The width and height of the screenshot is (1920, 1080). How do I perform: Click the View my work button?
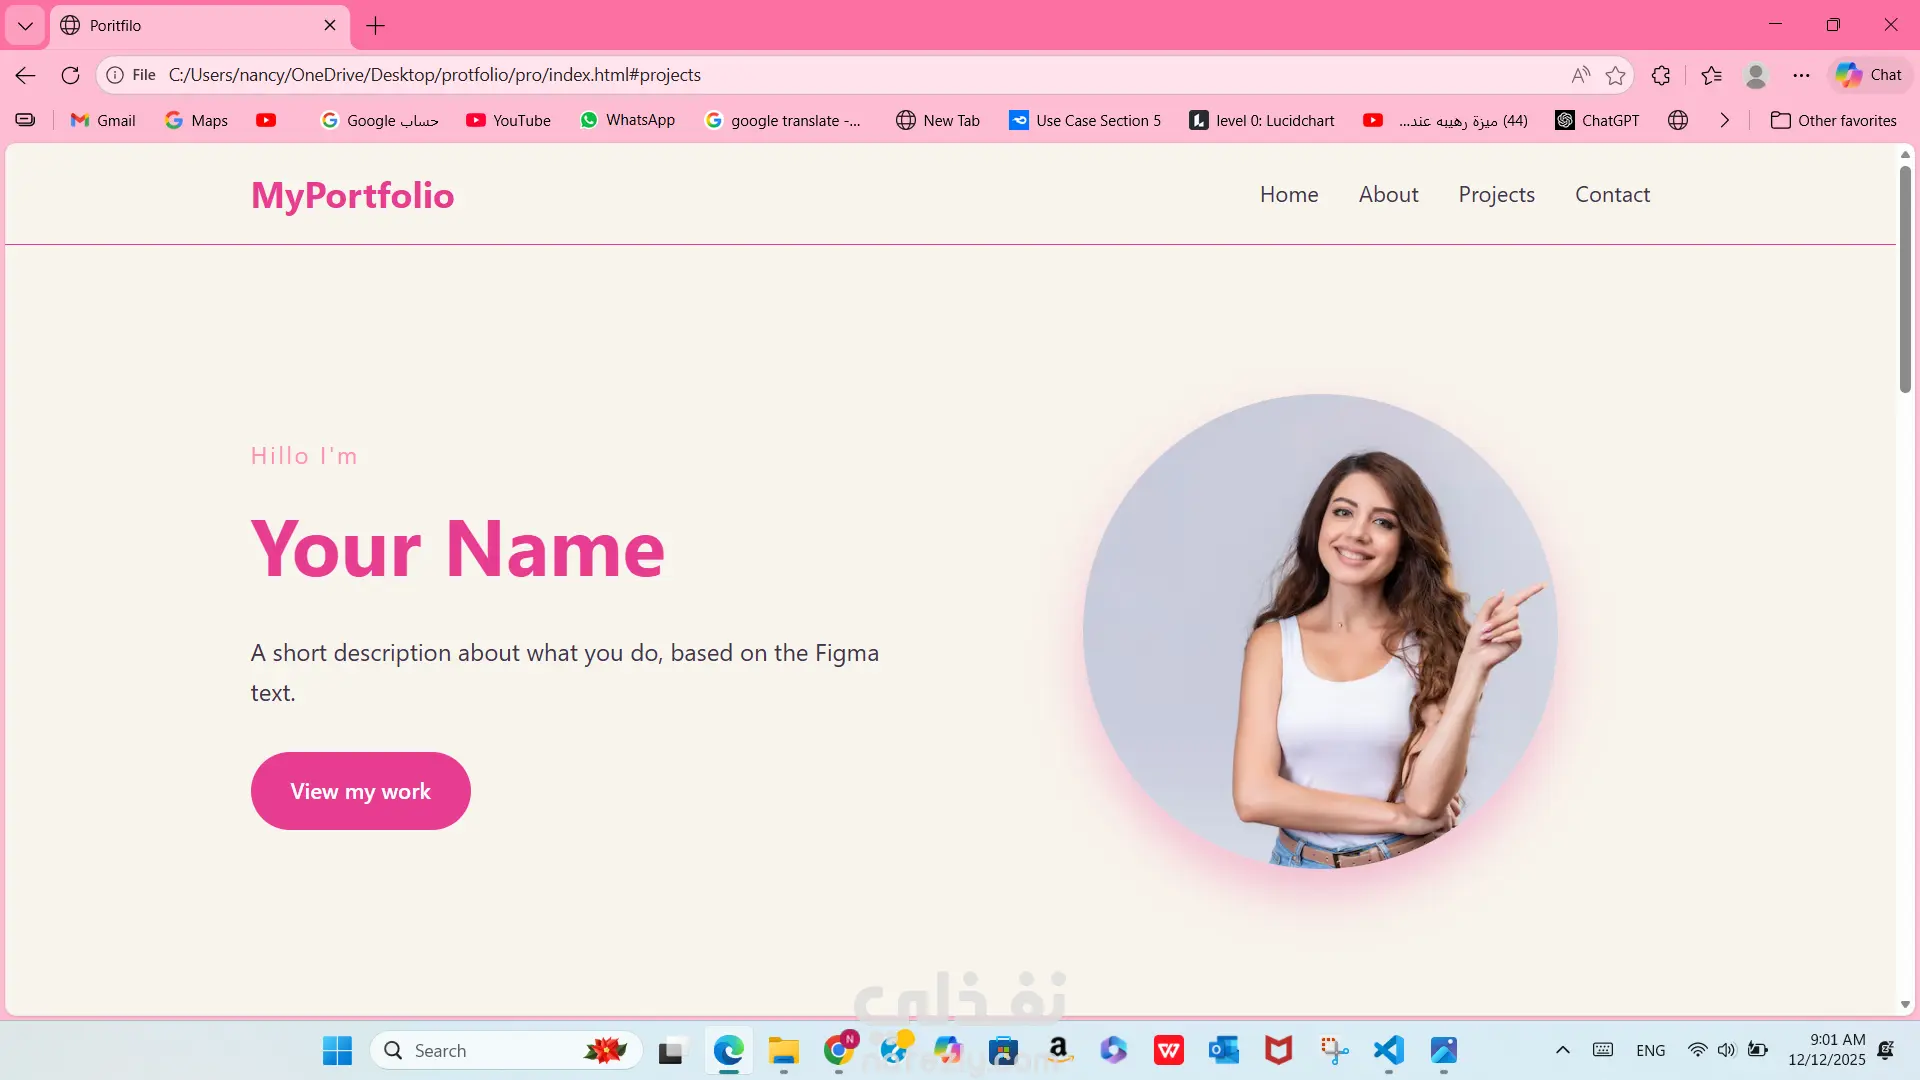pos(360,791)
